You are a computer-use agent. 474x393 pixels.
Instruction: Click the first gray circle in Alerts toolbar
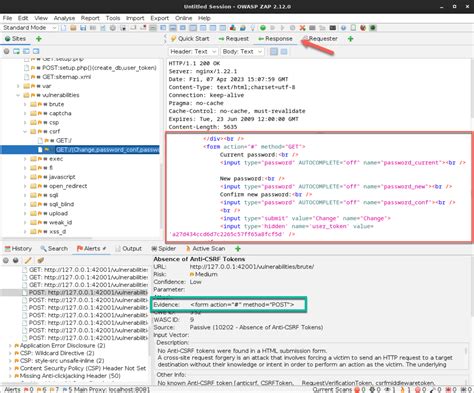point(6,260)
